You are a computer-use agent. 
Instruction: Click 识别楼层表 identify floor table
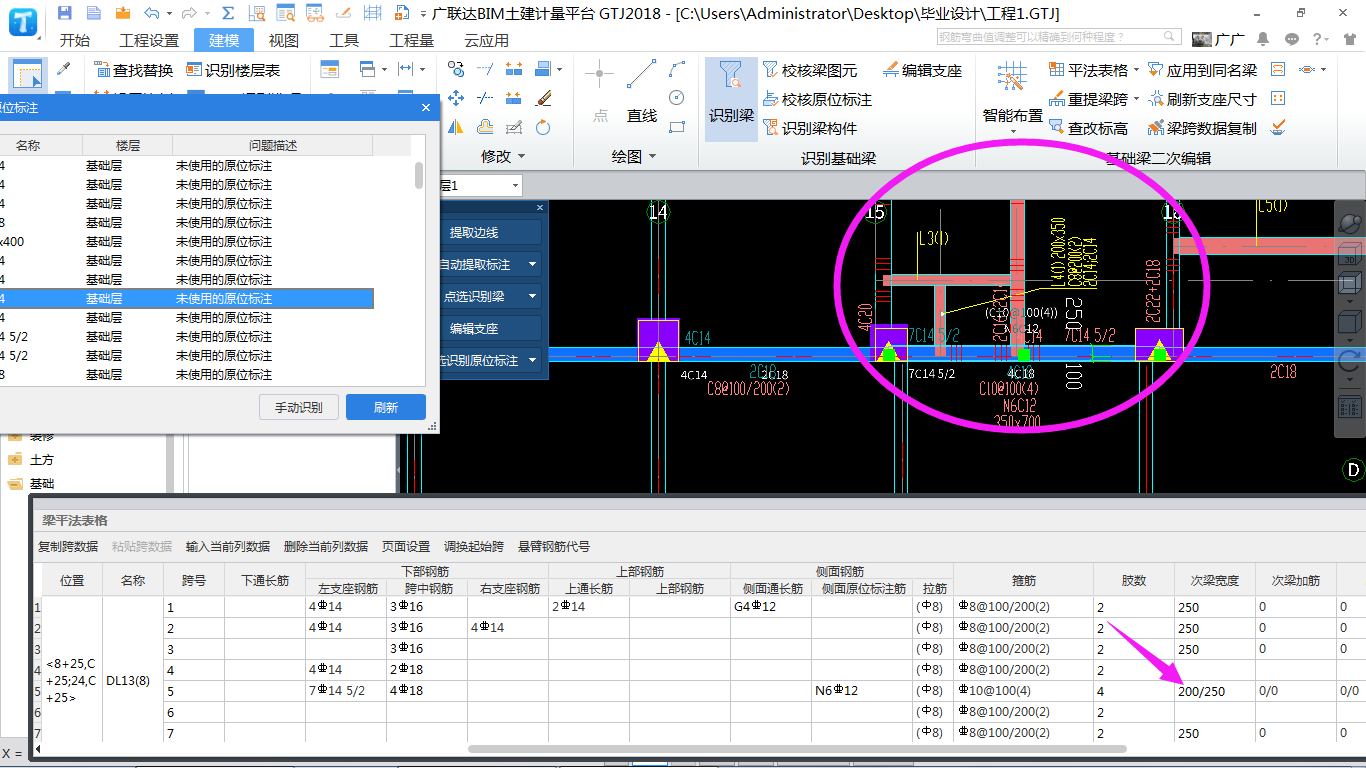233,70
